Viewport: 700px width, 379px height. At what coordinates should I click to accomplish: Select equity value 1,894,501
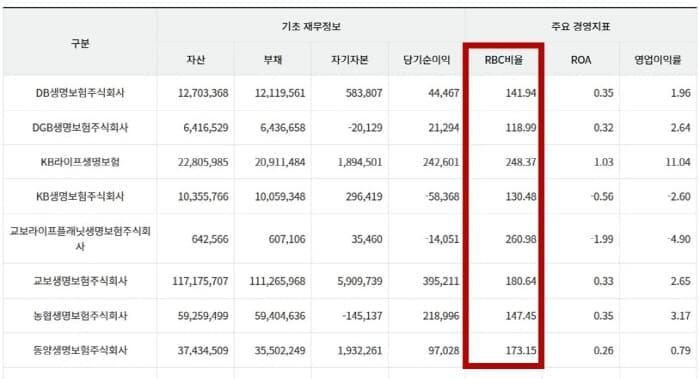click(x=360, y=162)
